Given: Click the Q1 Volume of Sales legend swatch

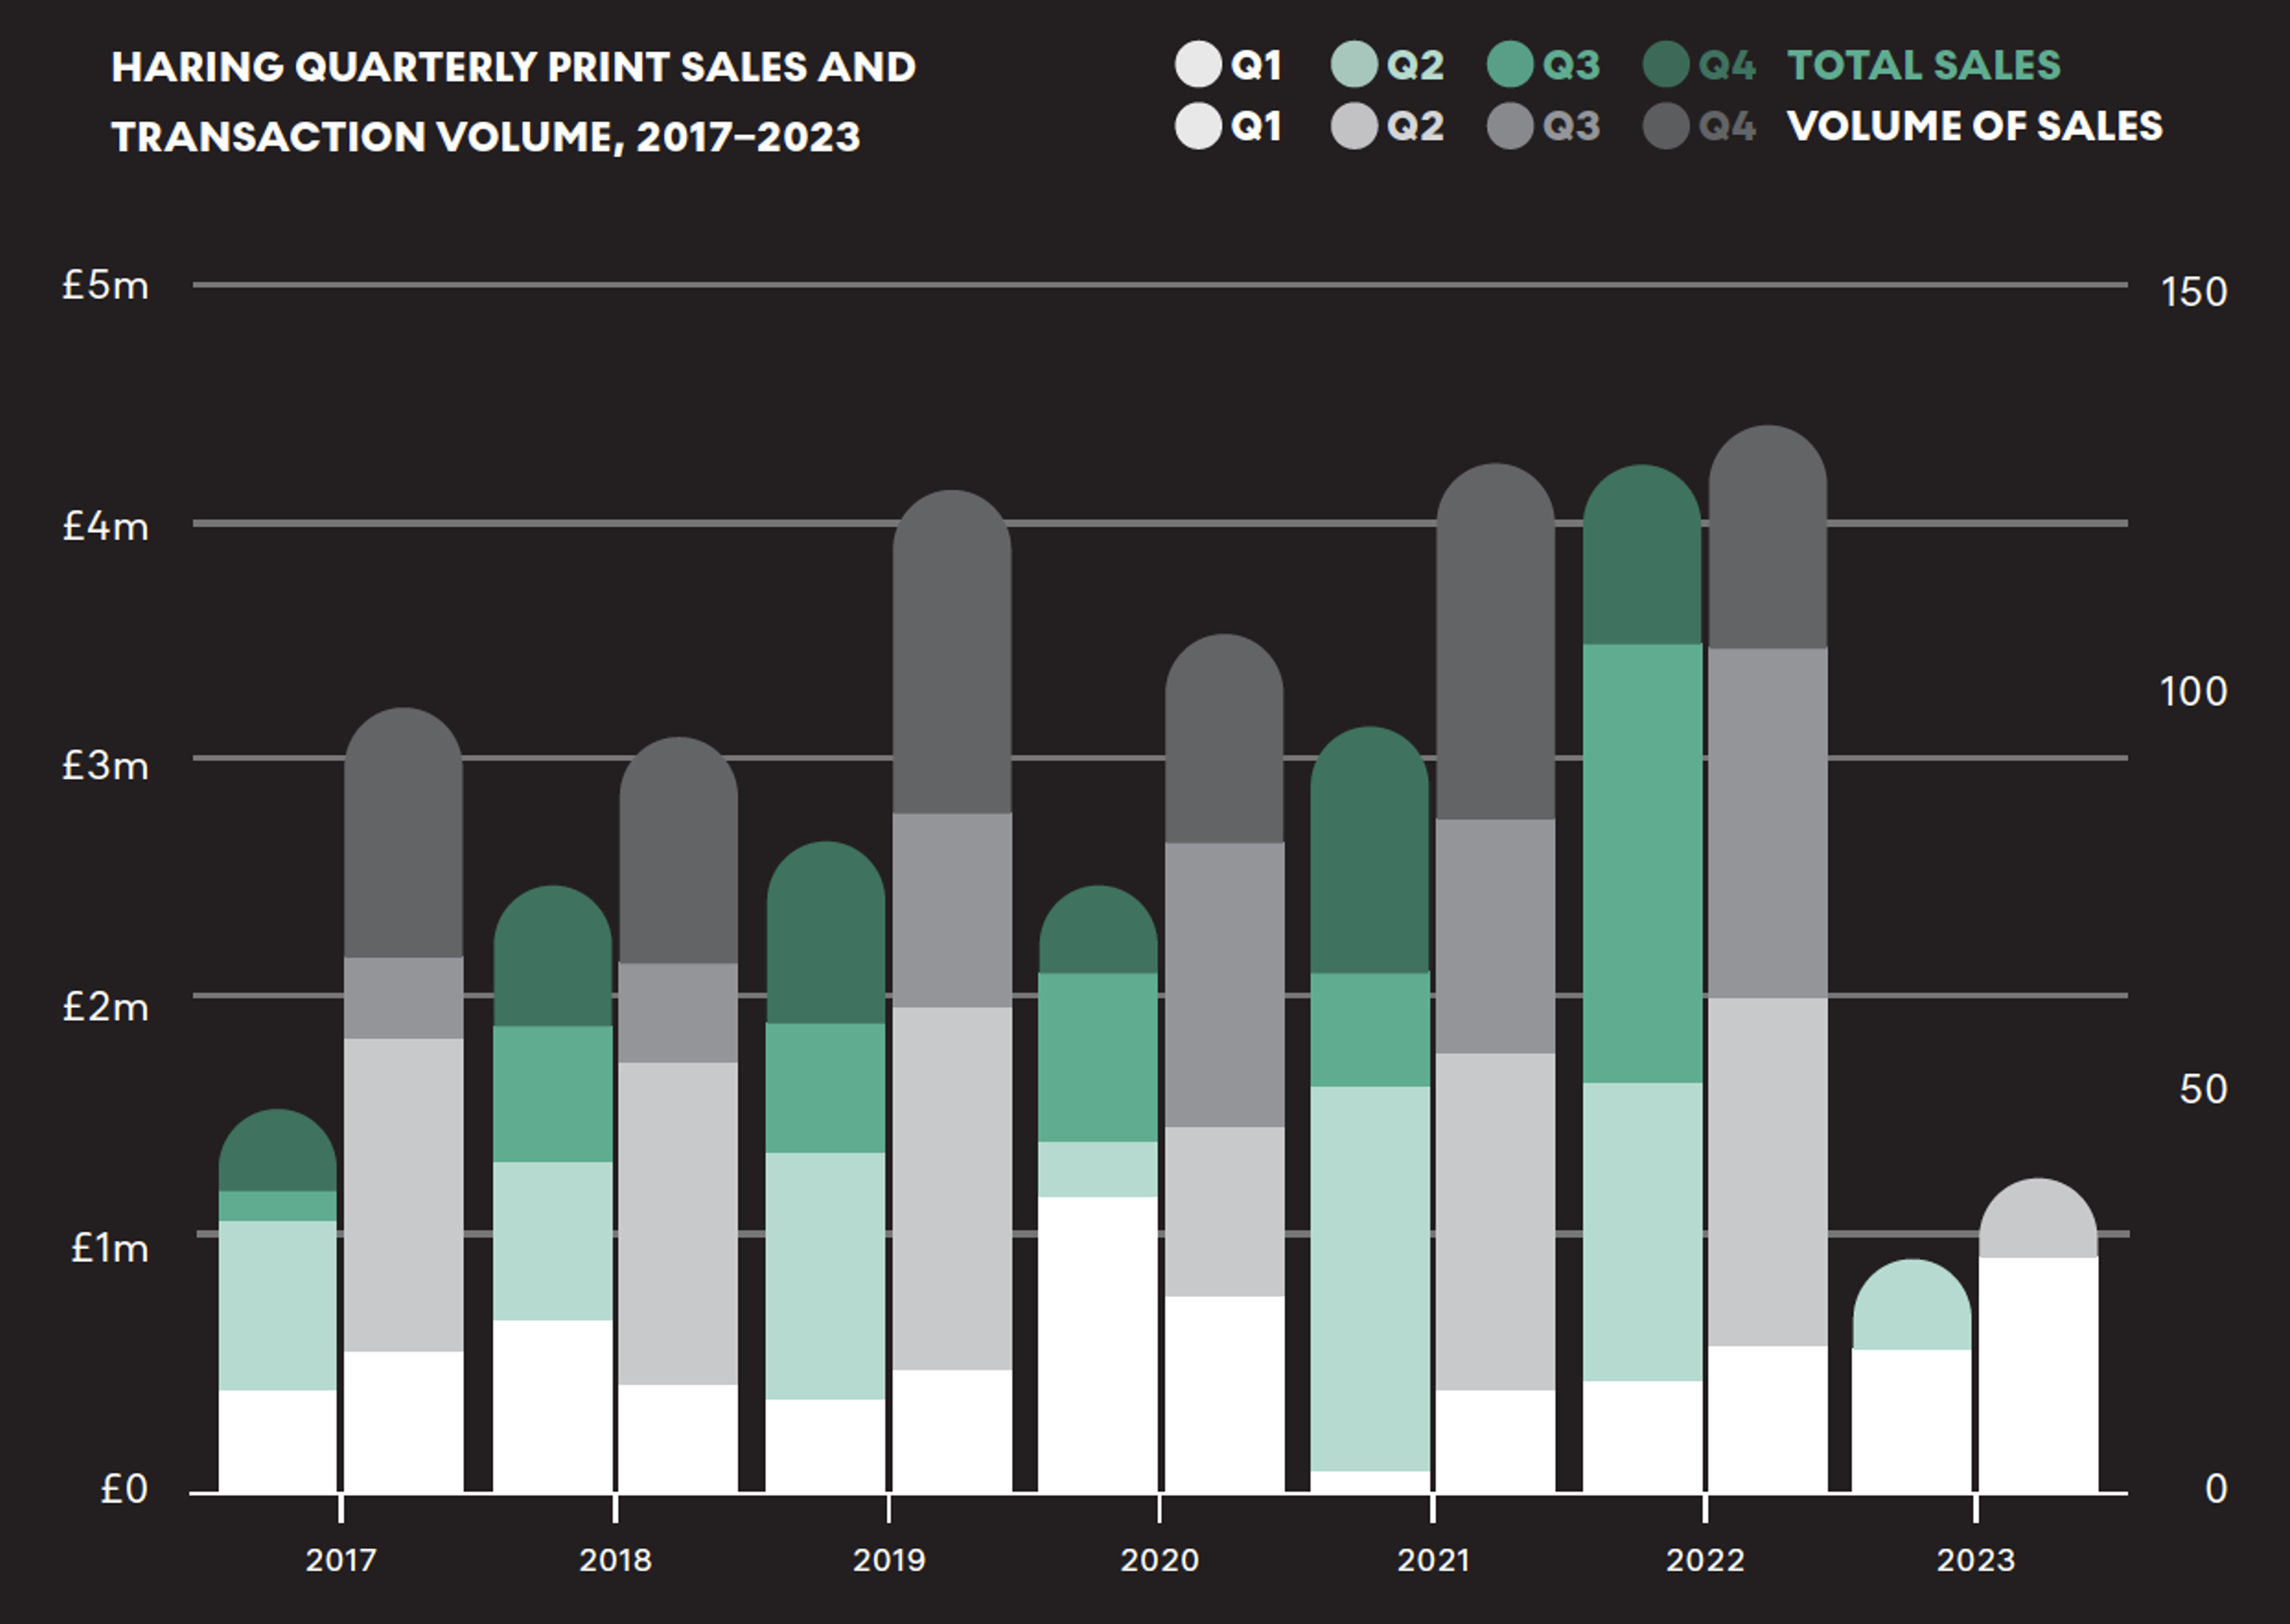Looking at the screenshot, I should pyautogui.click(x=1198, y=126).
